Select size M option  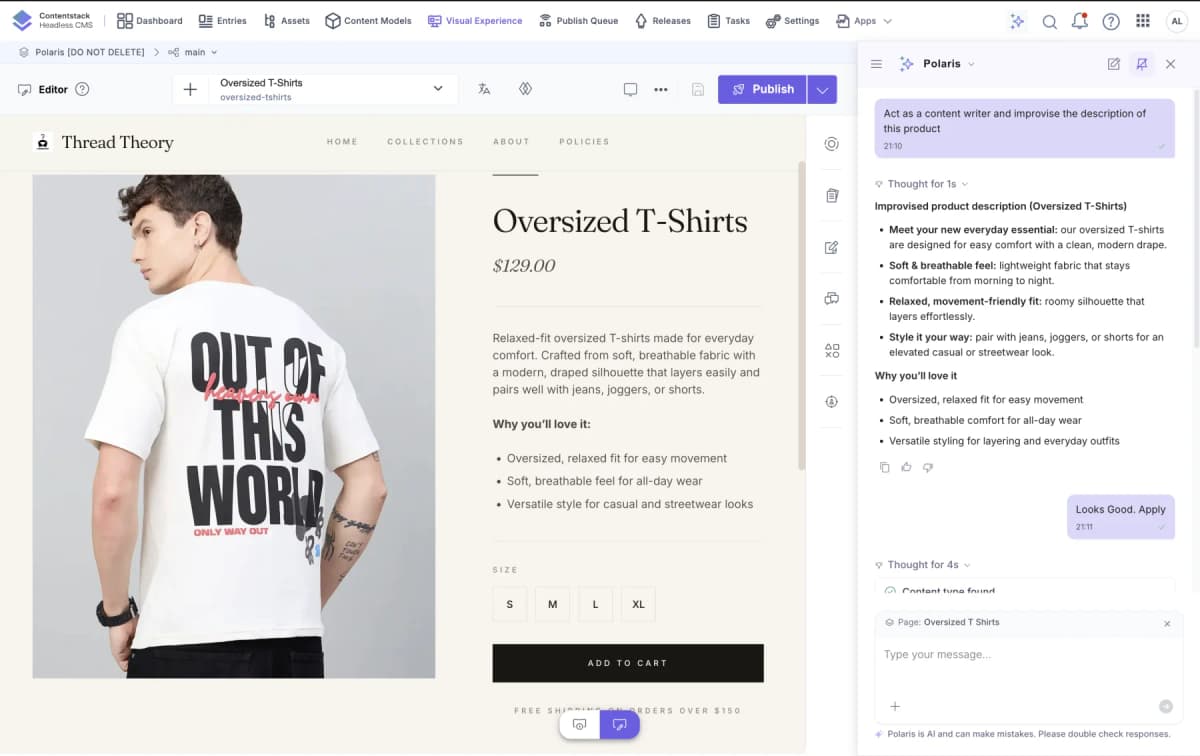tap(552, 604)
